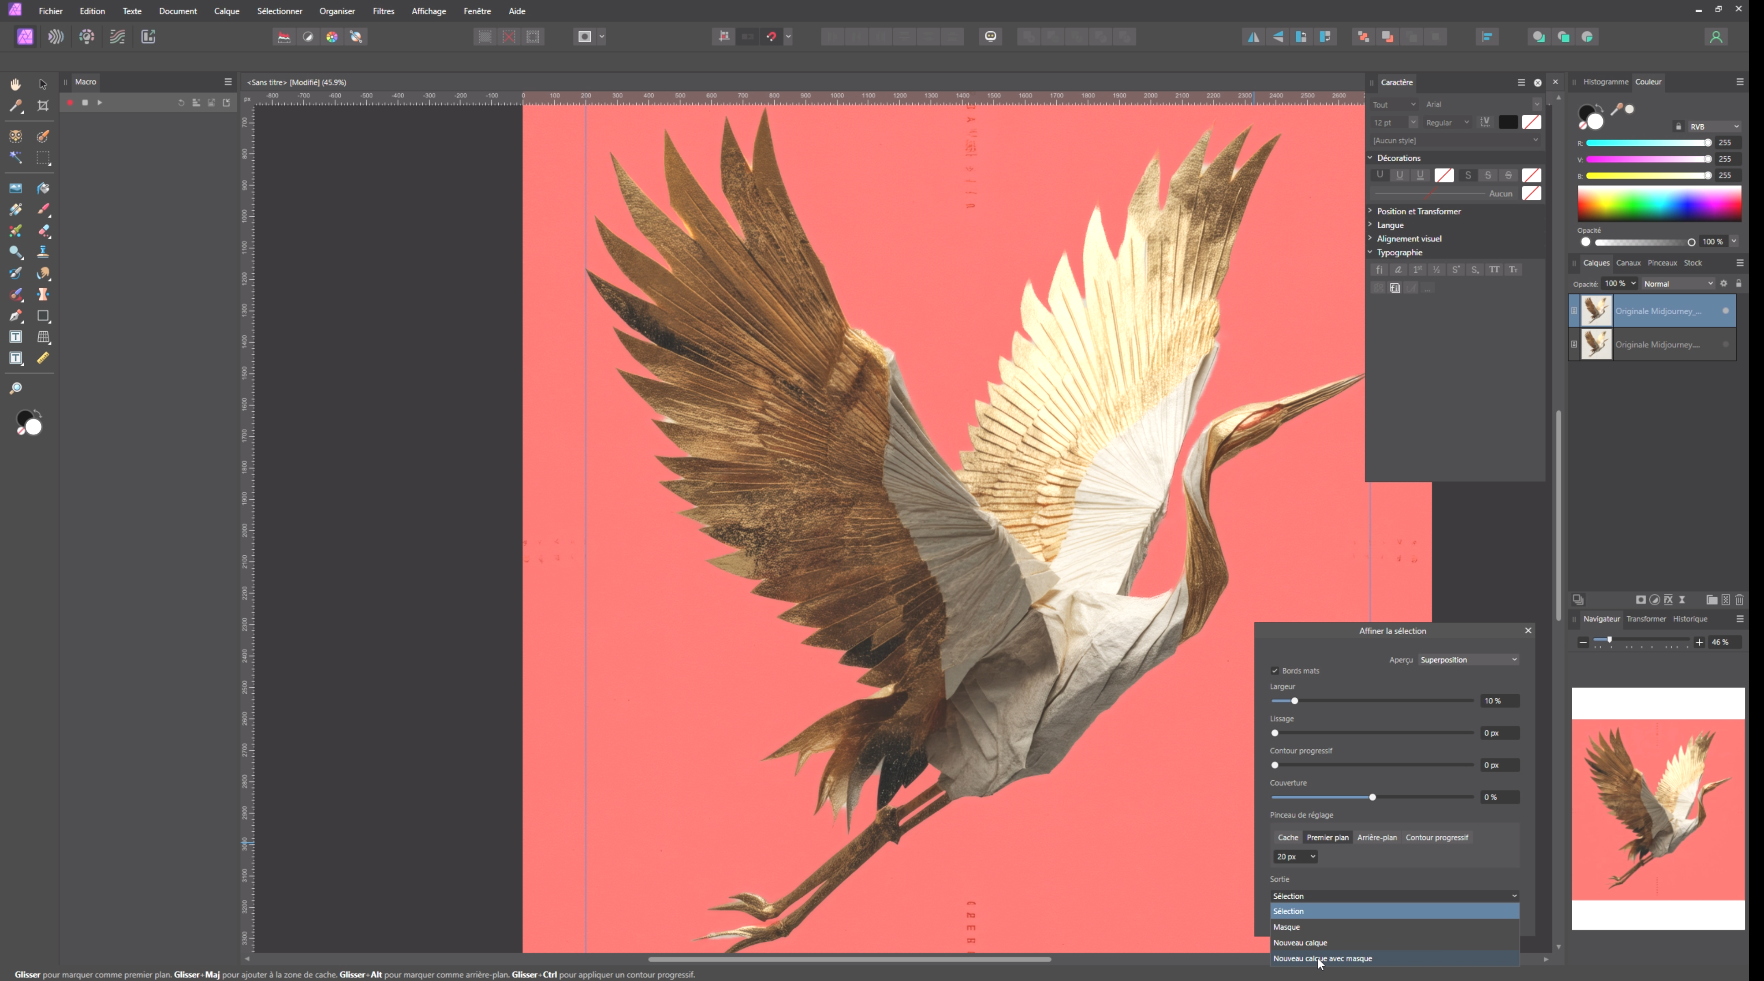The width and height of the screenshot is (1764, 981).
Task: Click the Navigator heron preview thumbnail
Action: click(1658, 809)
